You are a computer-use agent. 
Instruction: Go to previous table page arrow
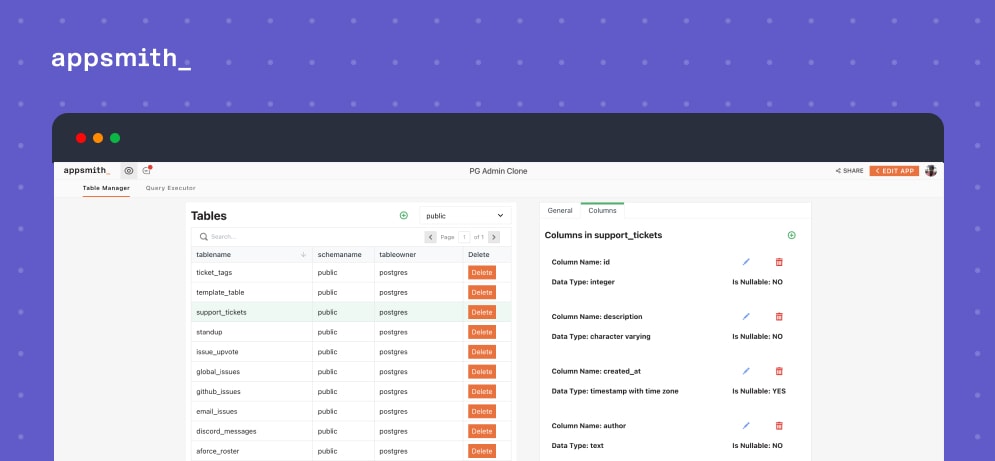(430, 237)
